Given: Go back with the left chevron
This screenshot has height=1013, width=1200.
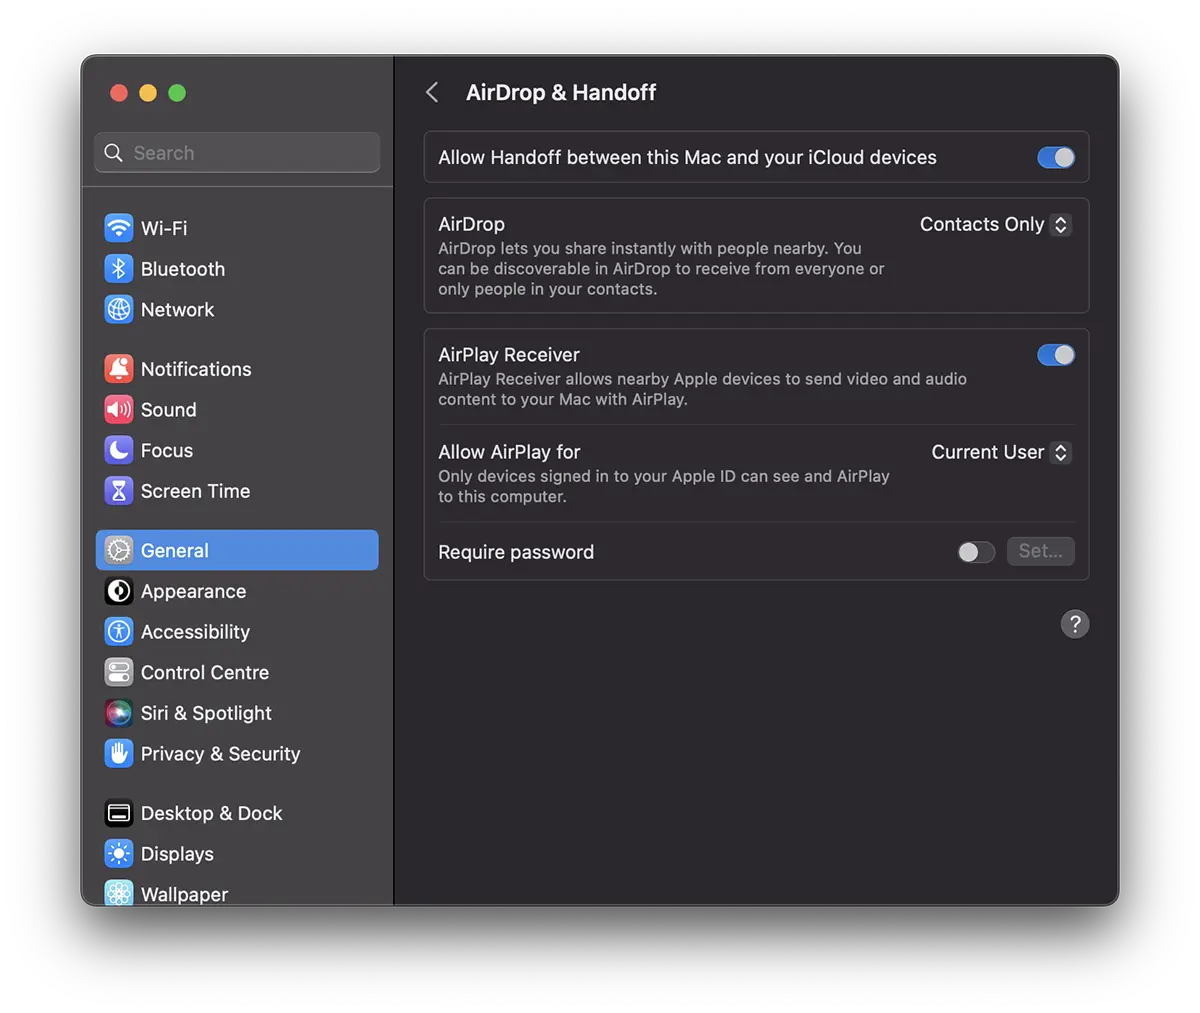Looking at the screenshot, I should tap(432, 93).
